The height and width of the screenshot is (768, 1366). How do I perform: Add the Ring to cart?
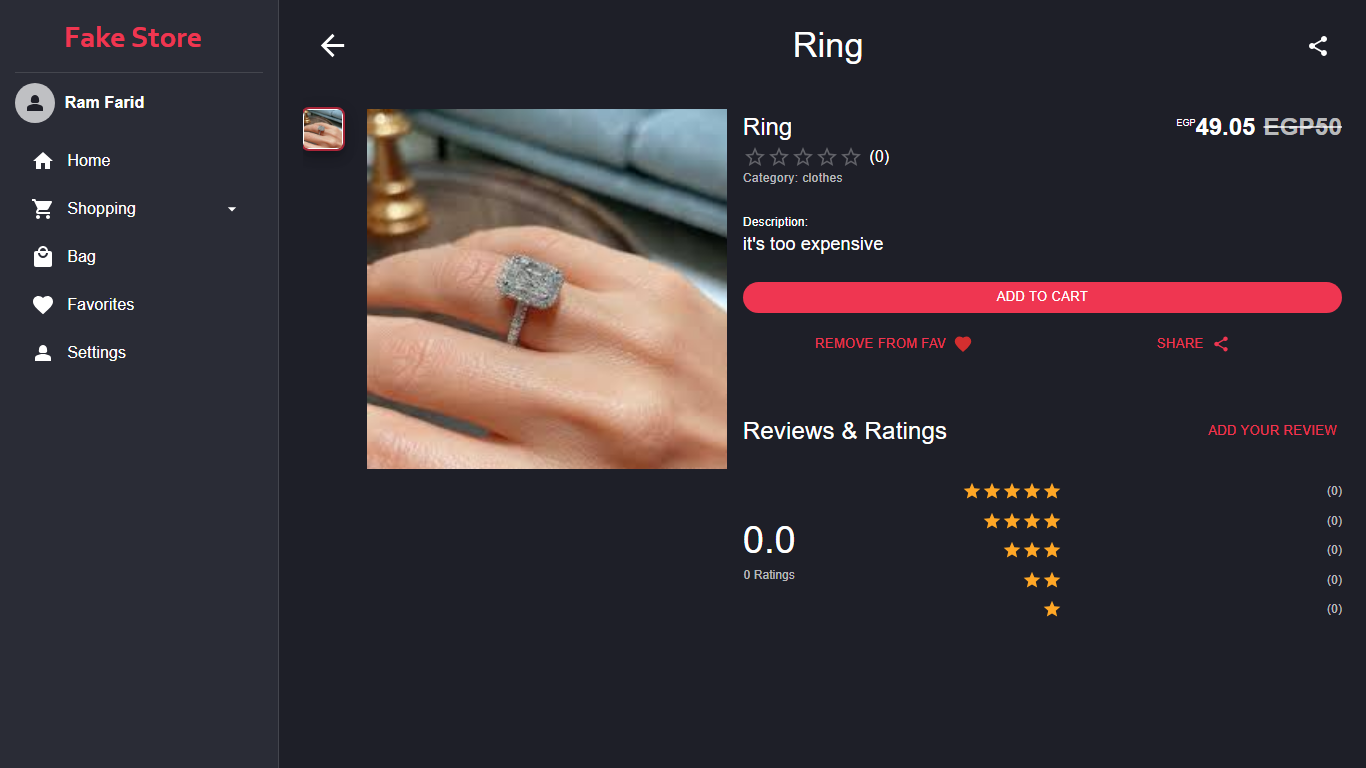(x=1042, y=297)
